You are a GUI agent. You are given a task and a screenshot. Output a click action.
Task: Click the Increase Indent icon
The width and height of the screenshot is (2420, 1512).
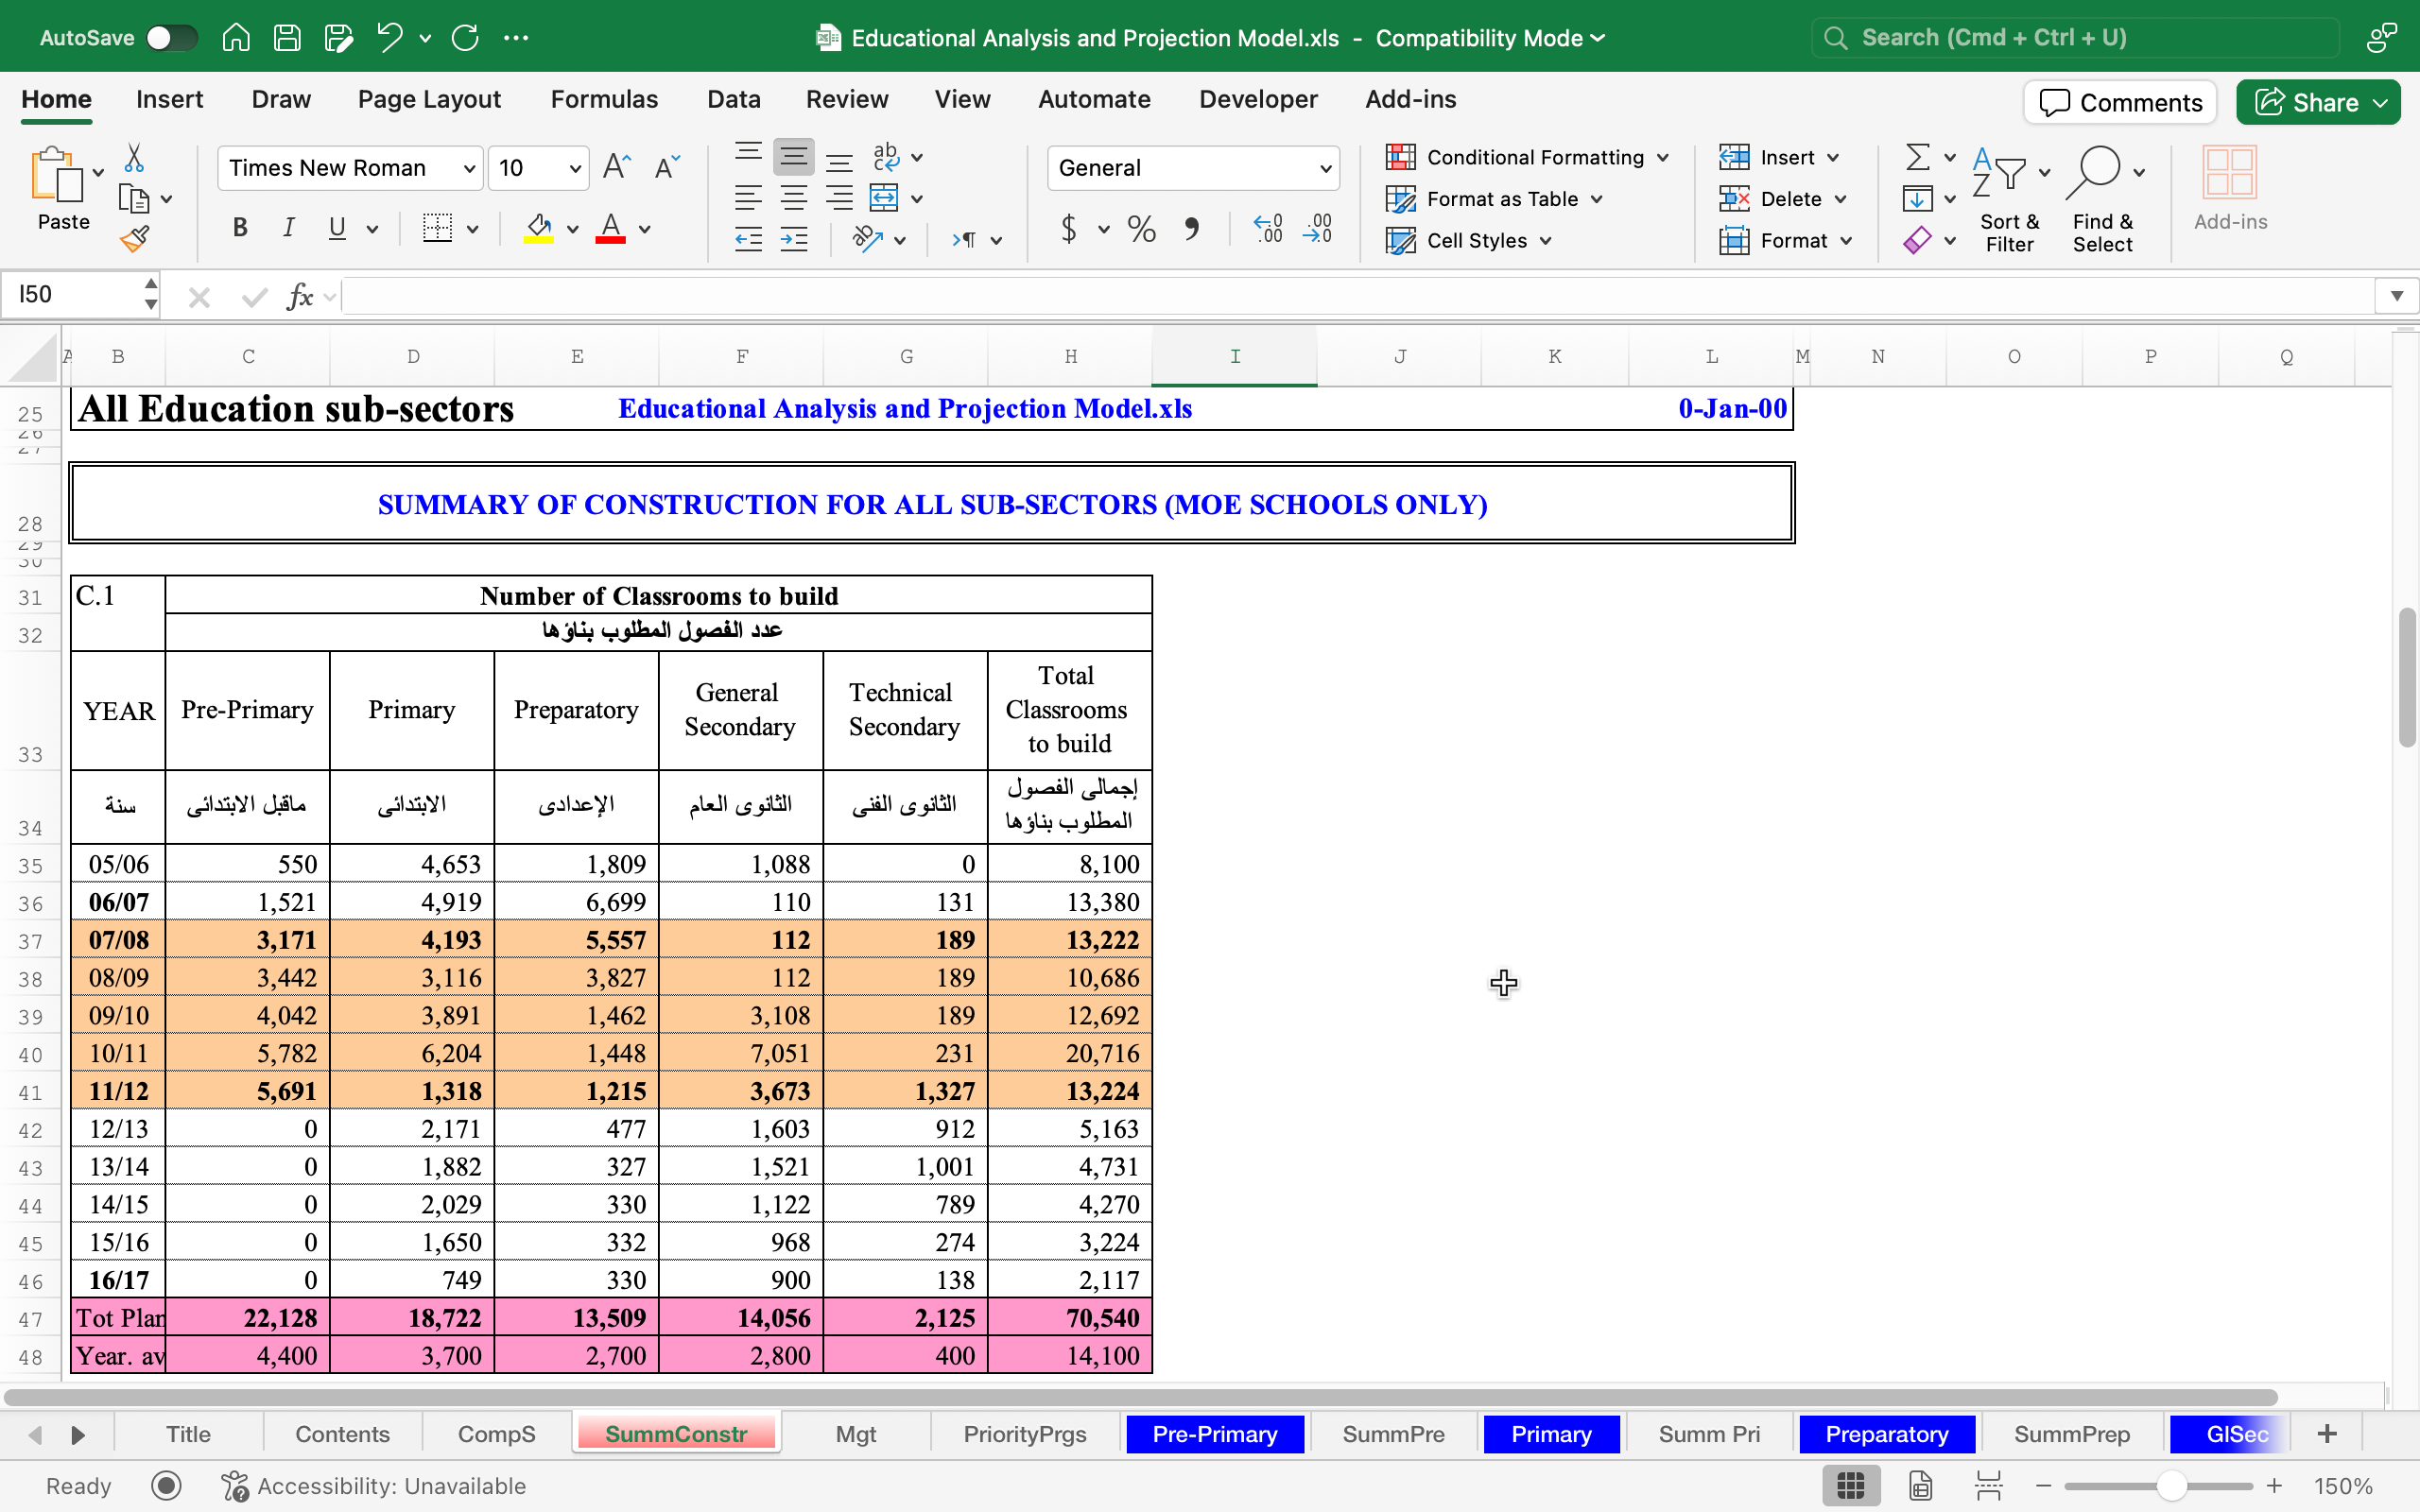click(x=794, y=240)
